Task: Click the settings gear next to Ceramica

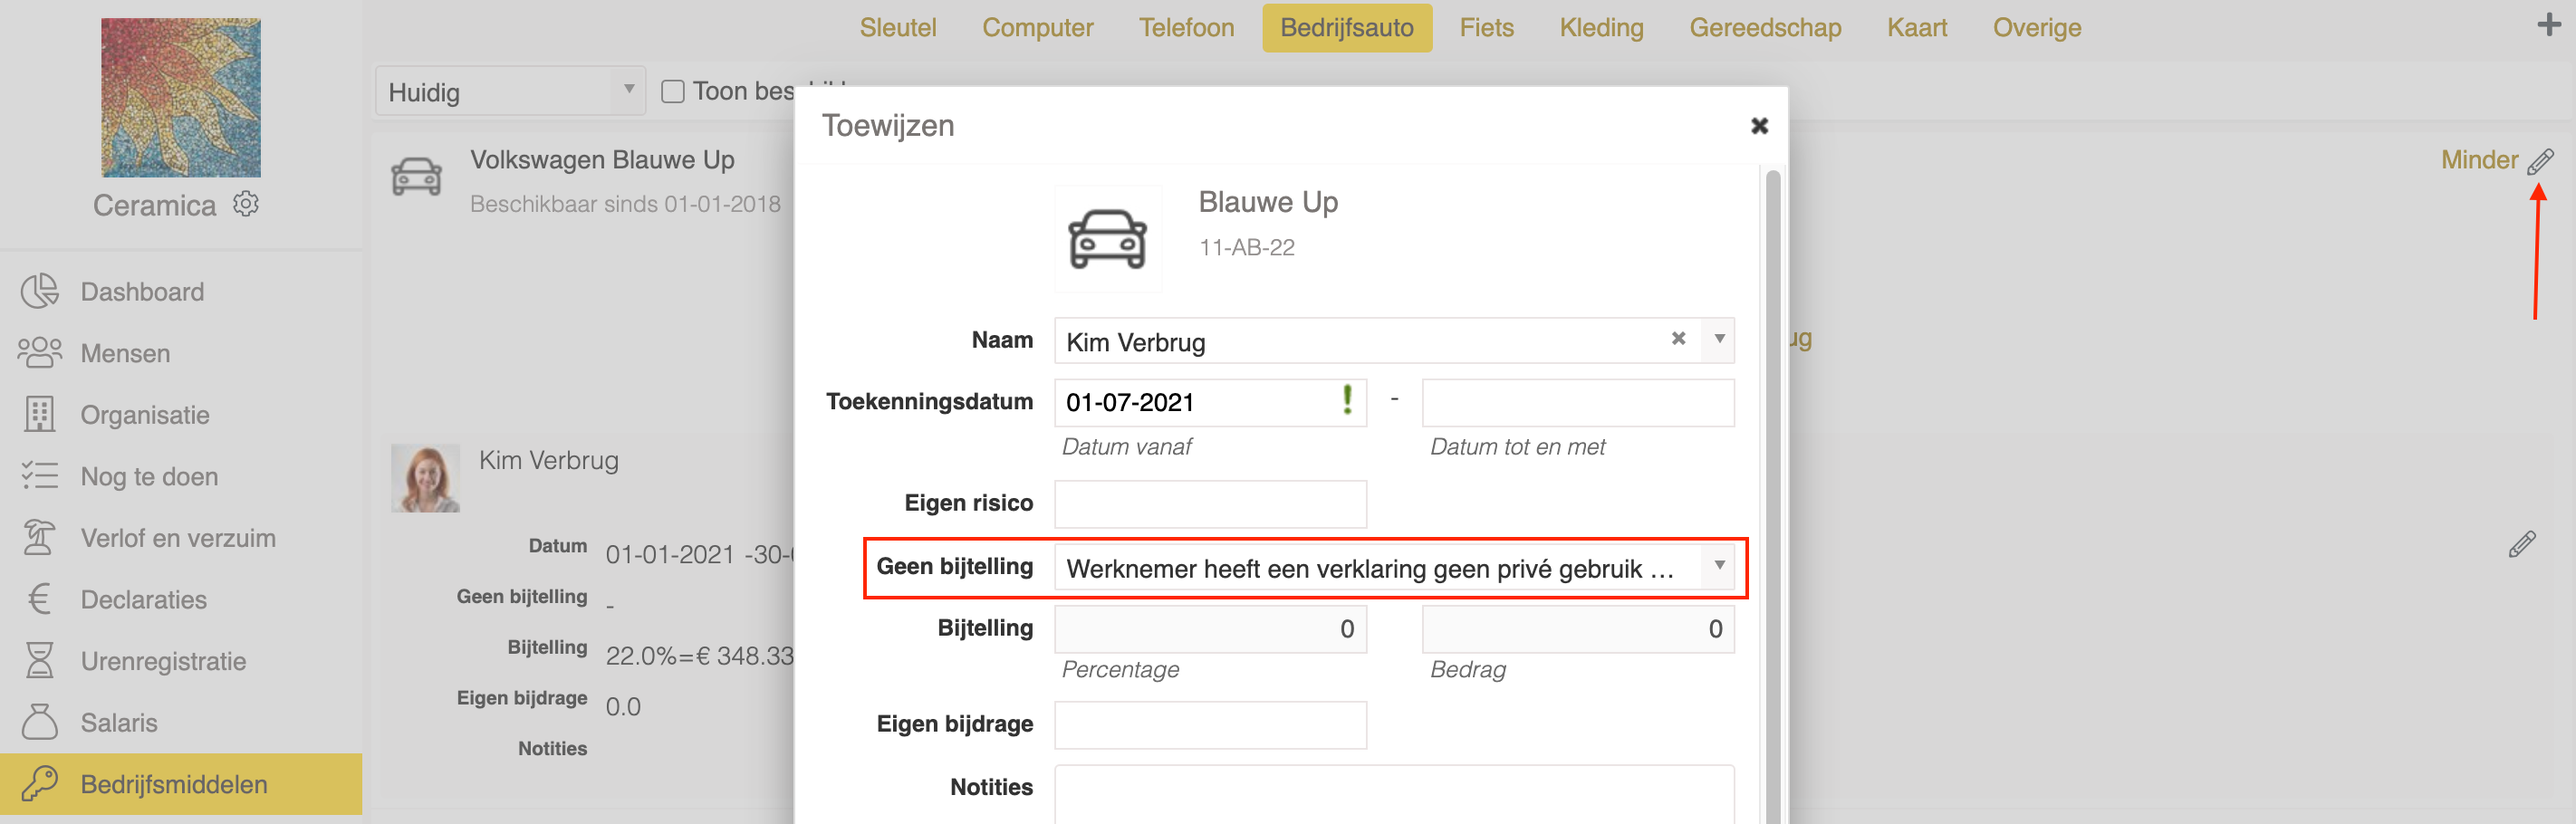Action: click(246, 204)
